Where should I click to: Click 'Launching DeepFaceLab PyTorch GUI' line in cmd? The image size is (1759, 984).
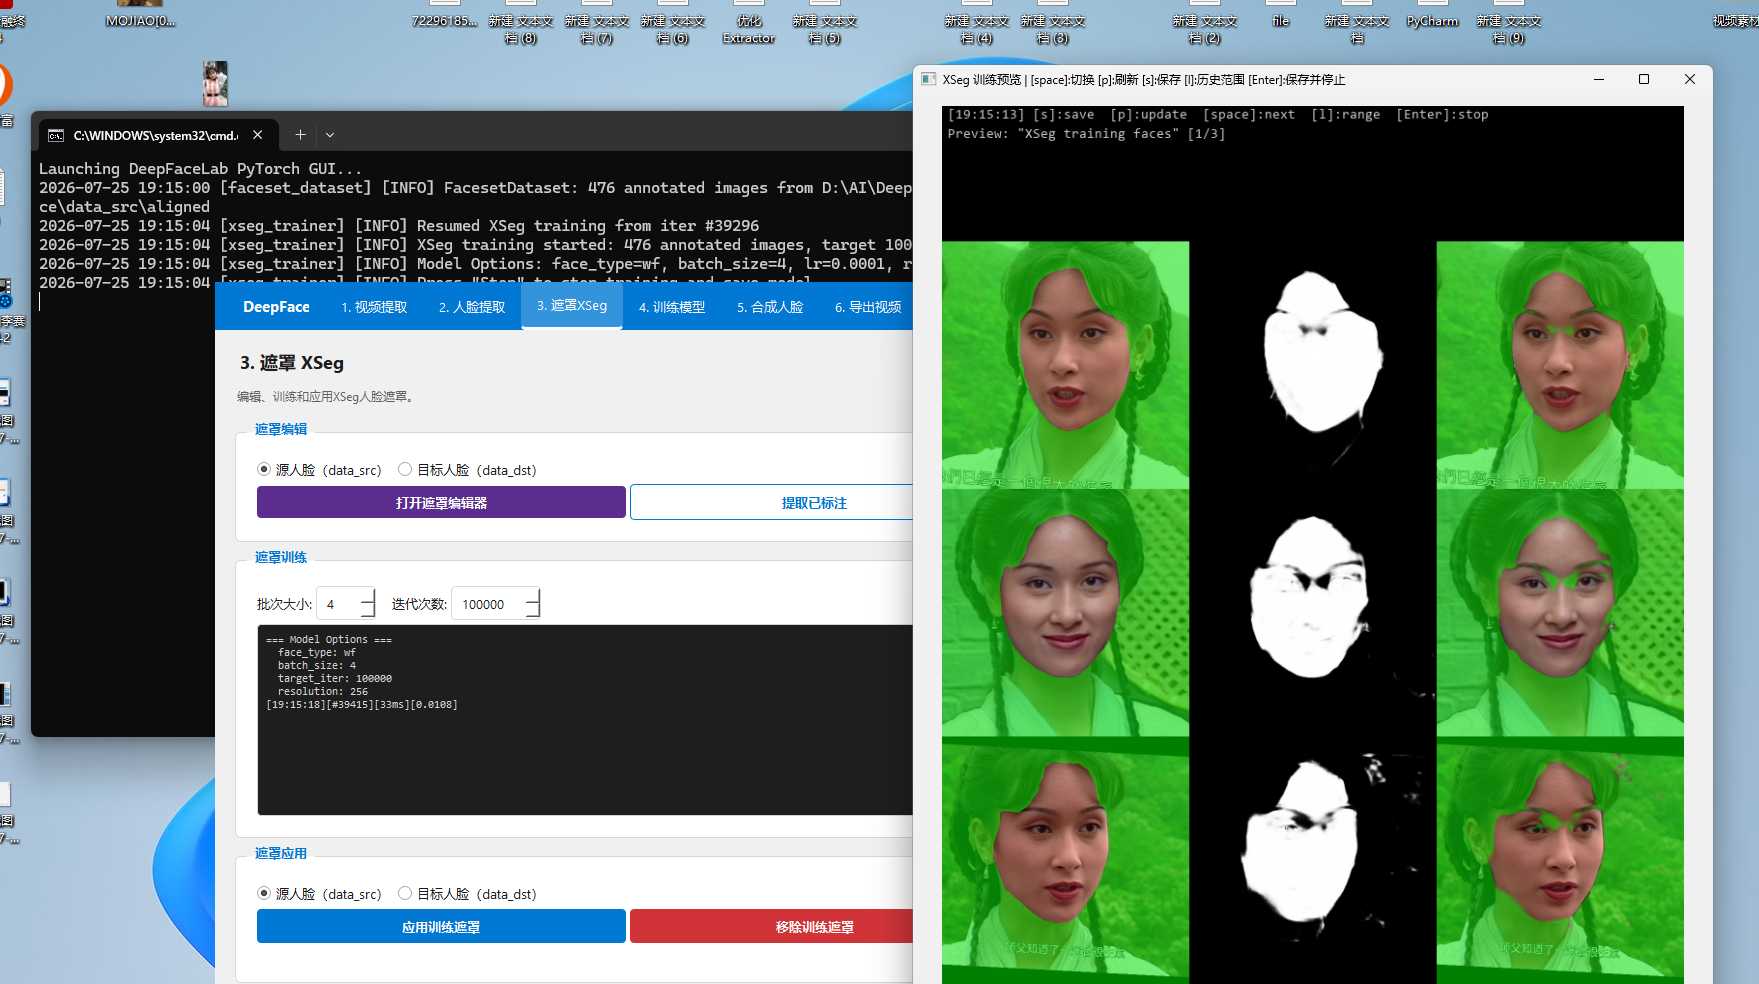click(200, 169)
